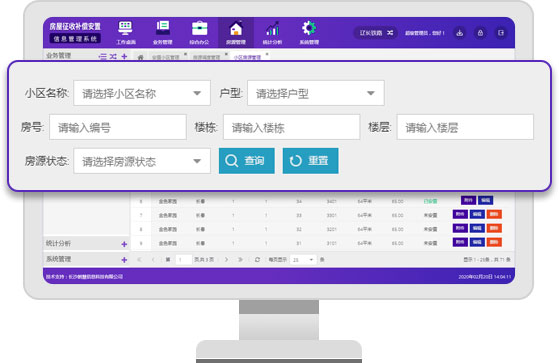Expand the 统计分析 sidebar section
The width and height of the screenshot is (559, 363).
(124, 244)
